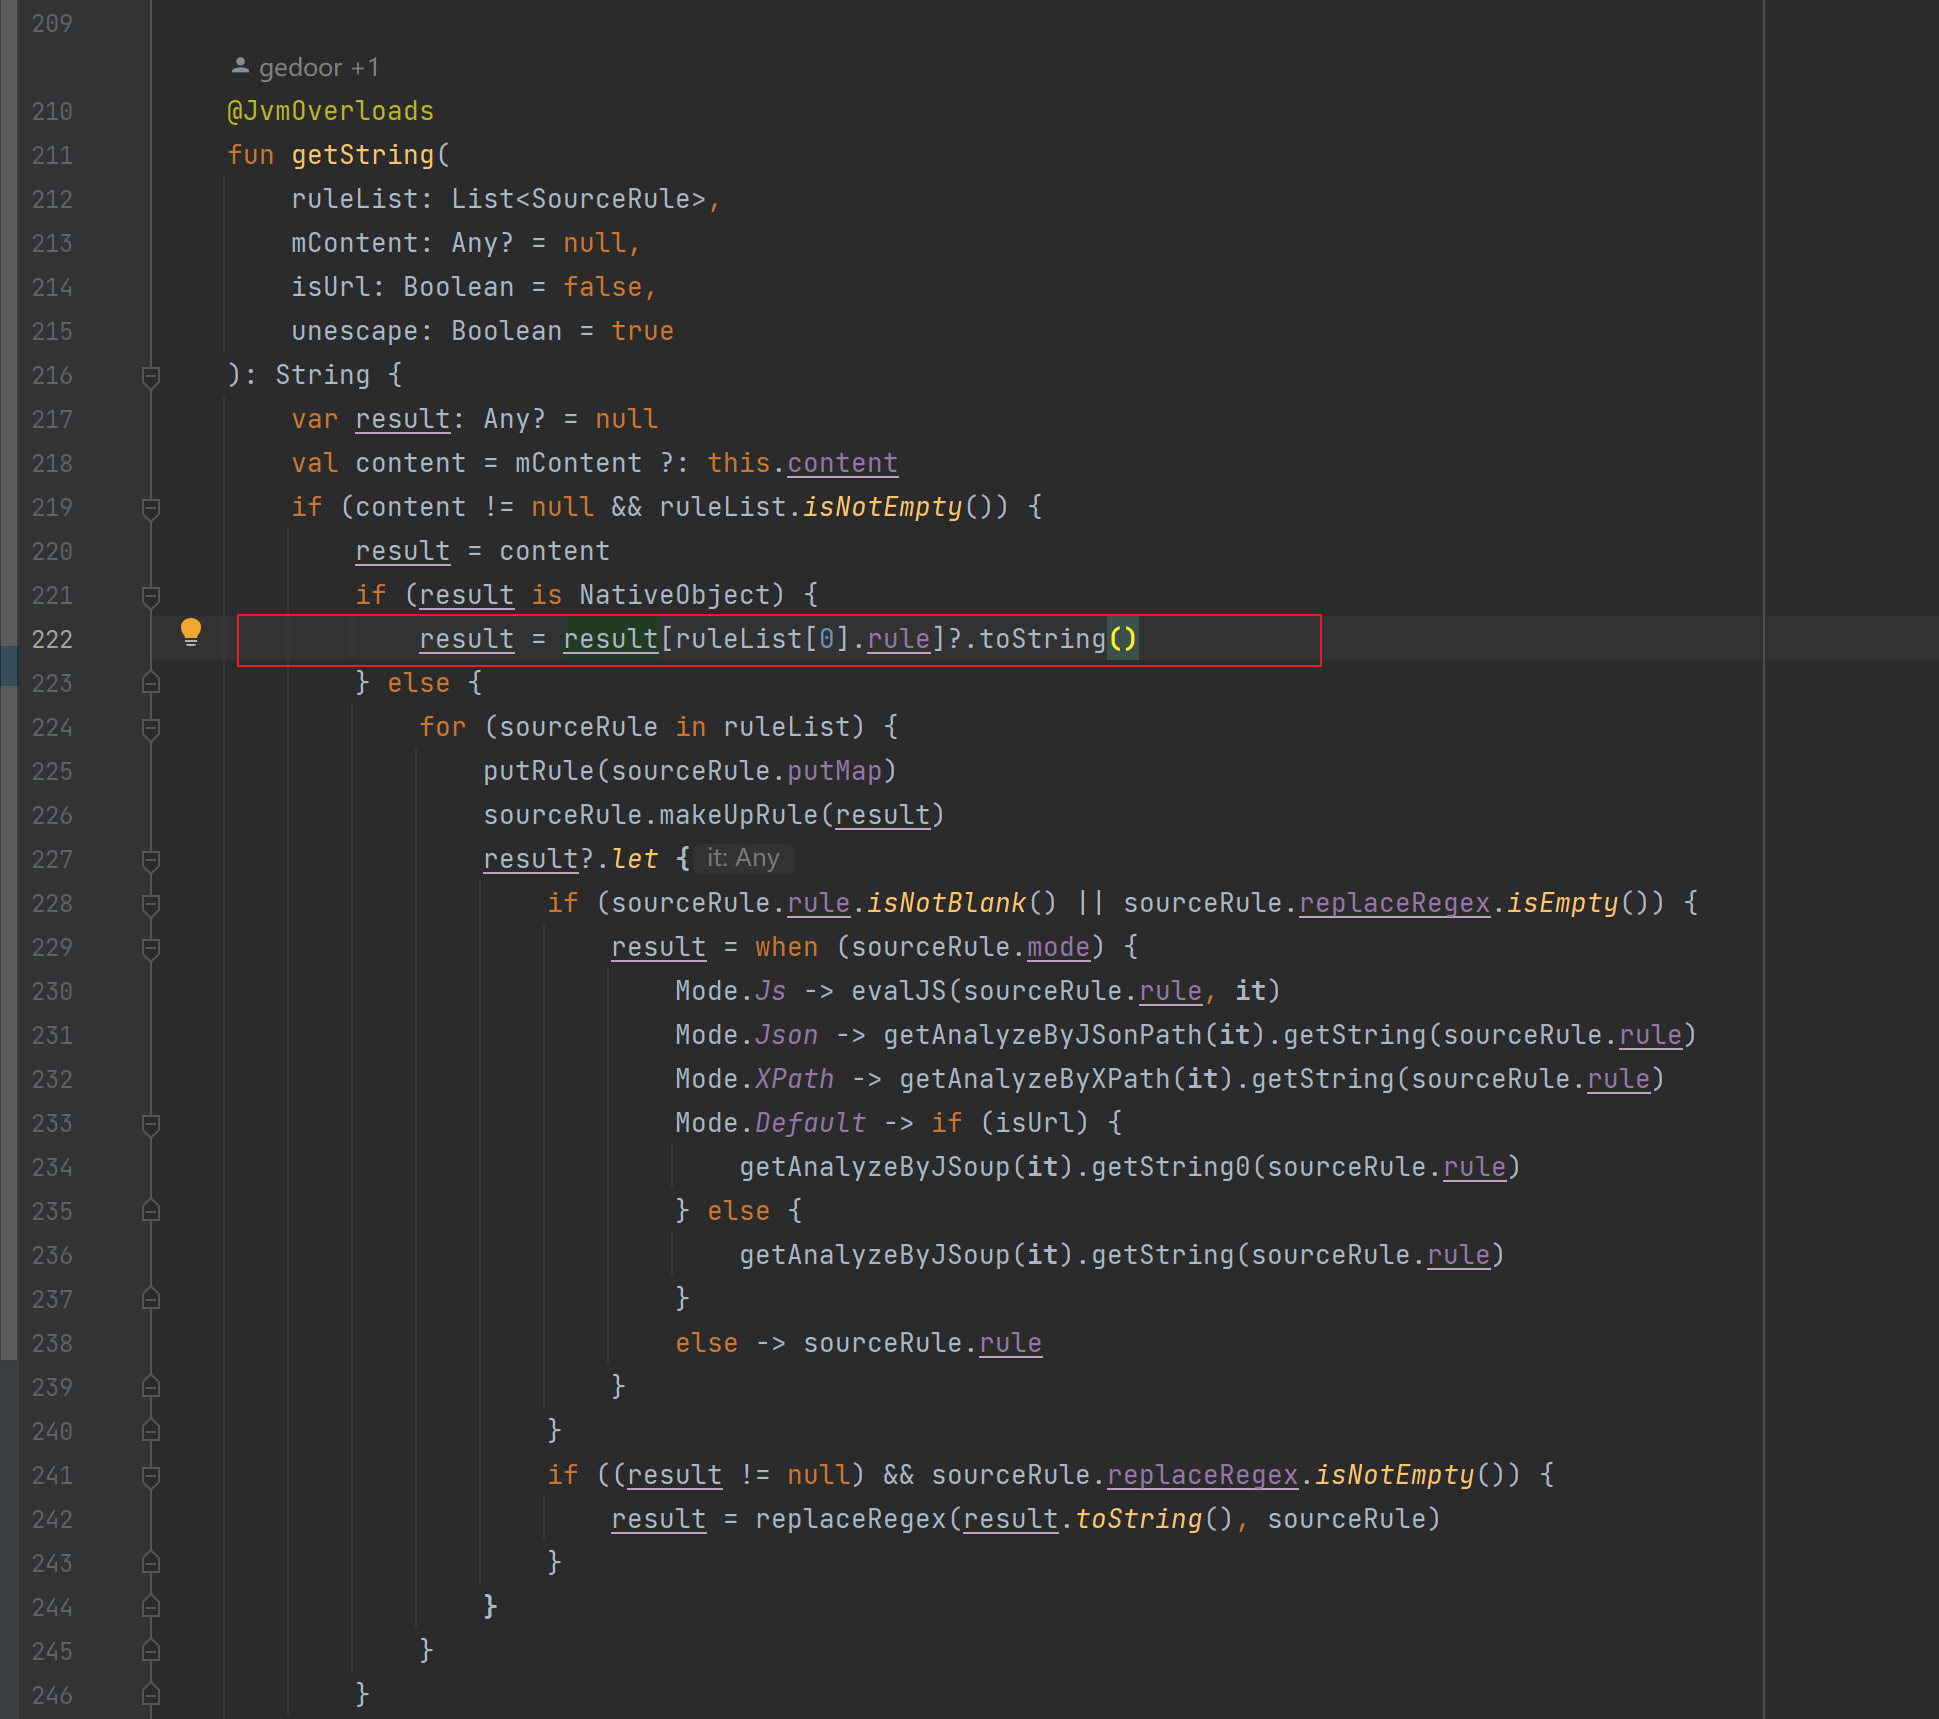The width and height of the screenshot is (1939, 1719).
Task: Click the fold-end marker at line 239
Action: pos(151,1387)
